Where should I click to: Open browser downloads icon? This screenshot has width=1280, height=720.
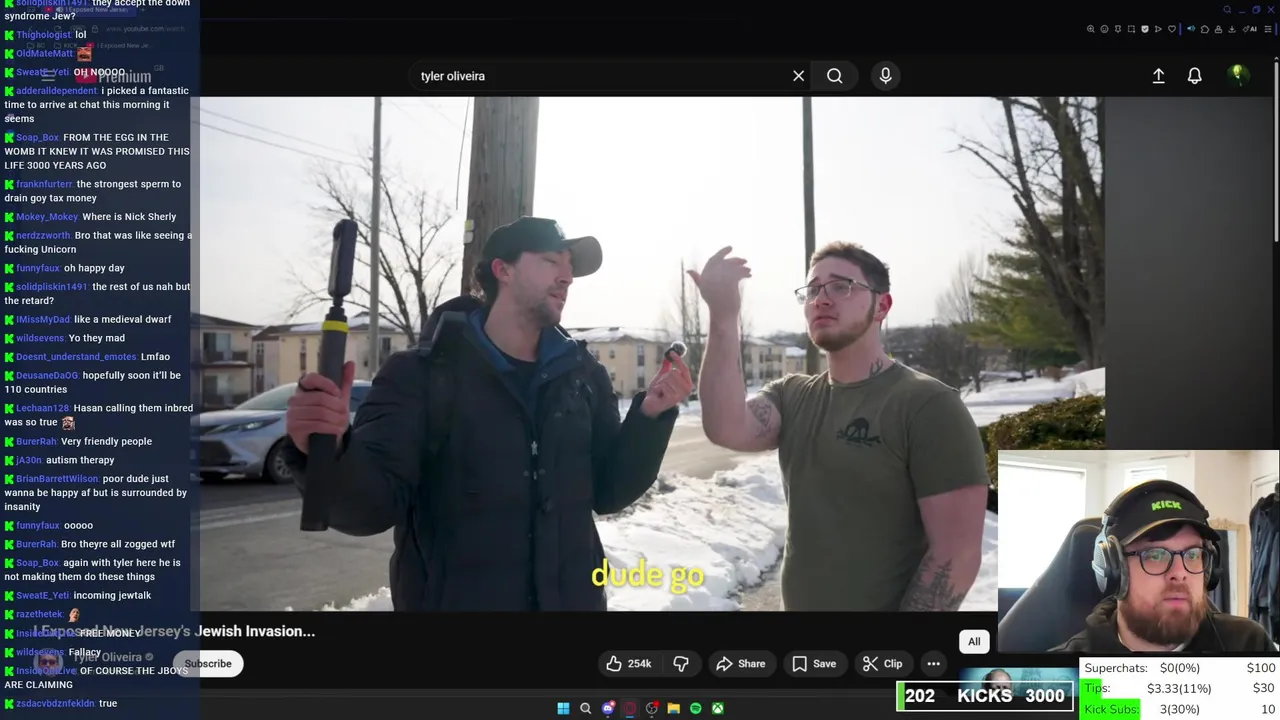point(1231,29)
